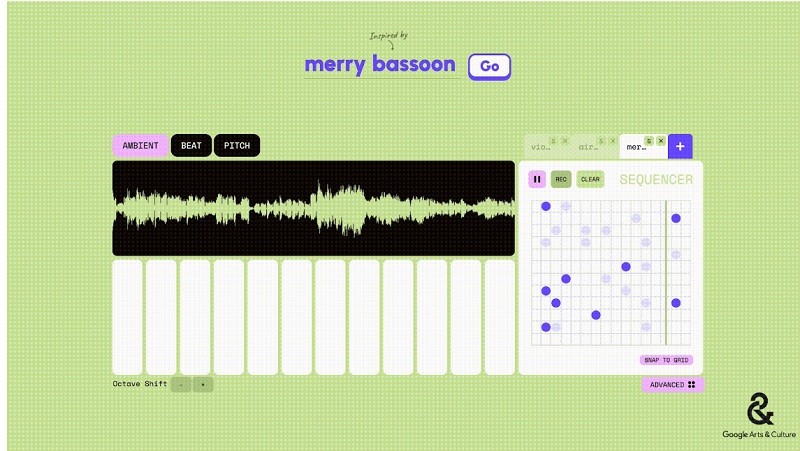The height and width of the screenshot is (451, 800).
Task: Close the 'vio..' tab with its X icon
Action: [565, 141]
